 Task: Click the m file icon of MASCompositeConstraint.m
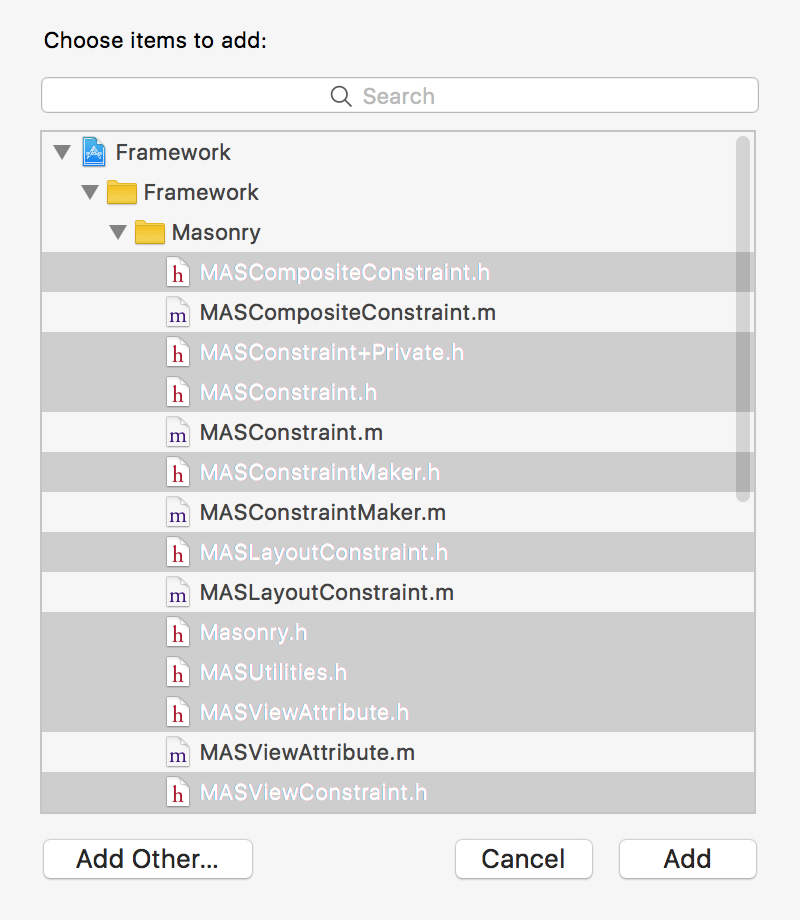[177, 312]
